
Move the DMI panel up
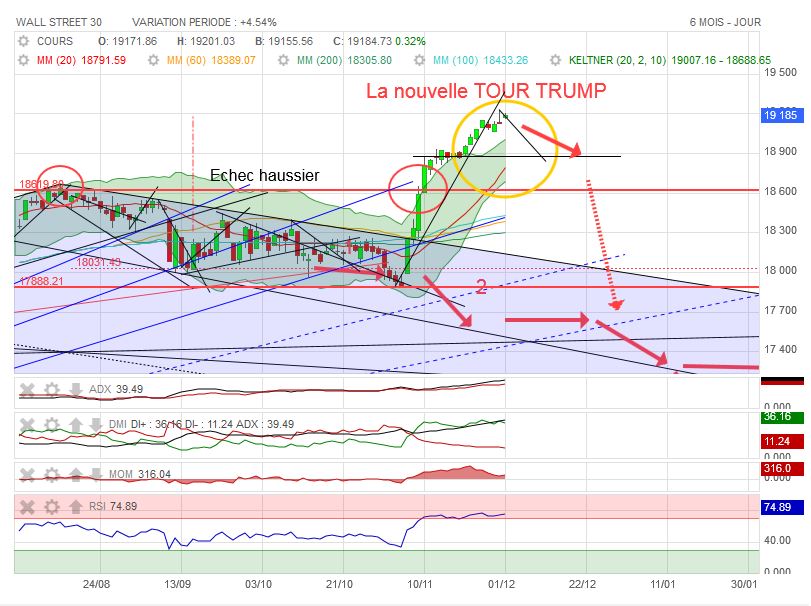[76, 425]
